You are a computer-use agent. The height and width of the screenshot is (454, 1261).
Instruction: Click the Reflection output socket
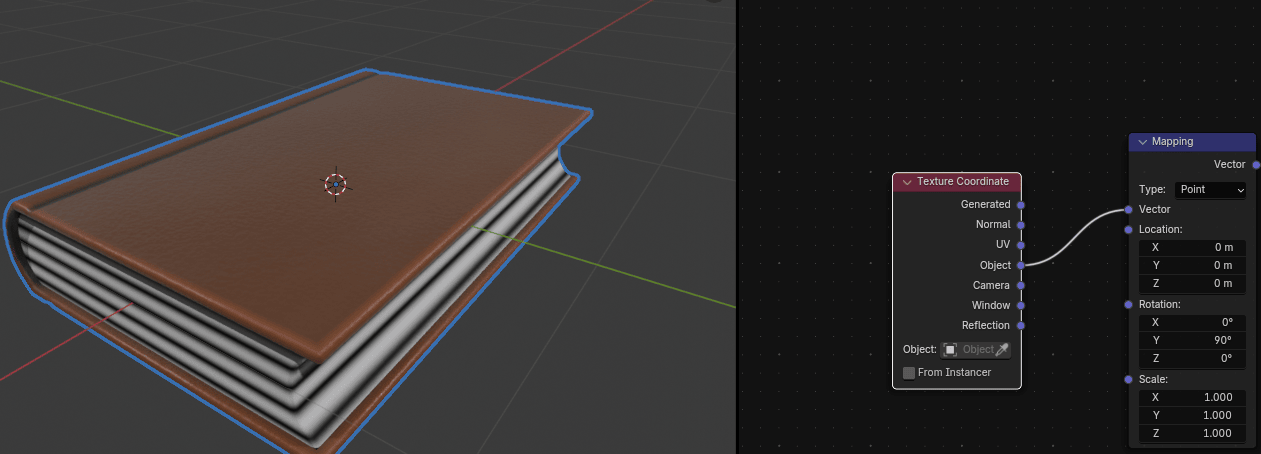(x=1020, y=325)
